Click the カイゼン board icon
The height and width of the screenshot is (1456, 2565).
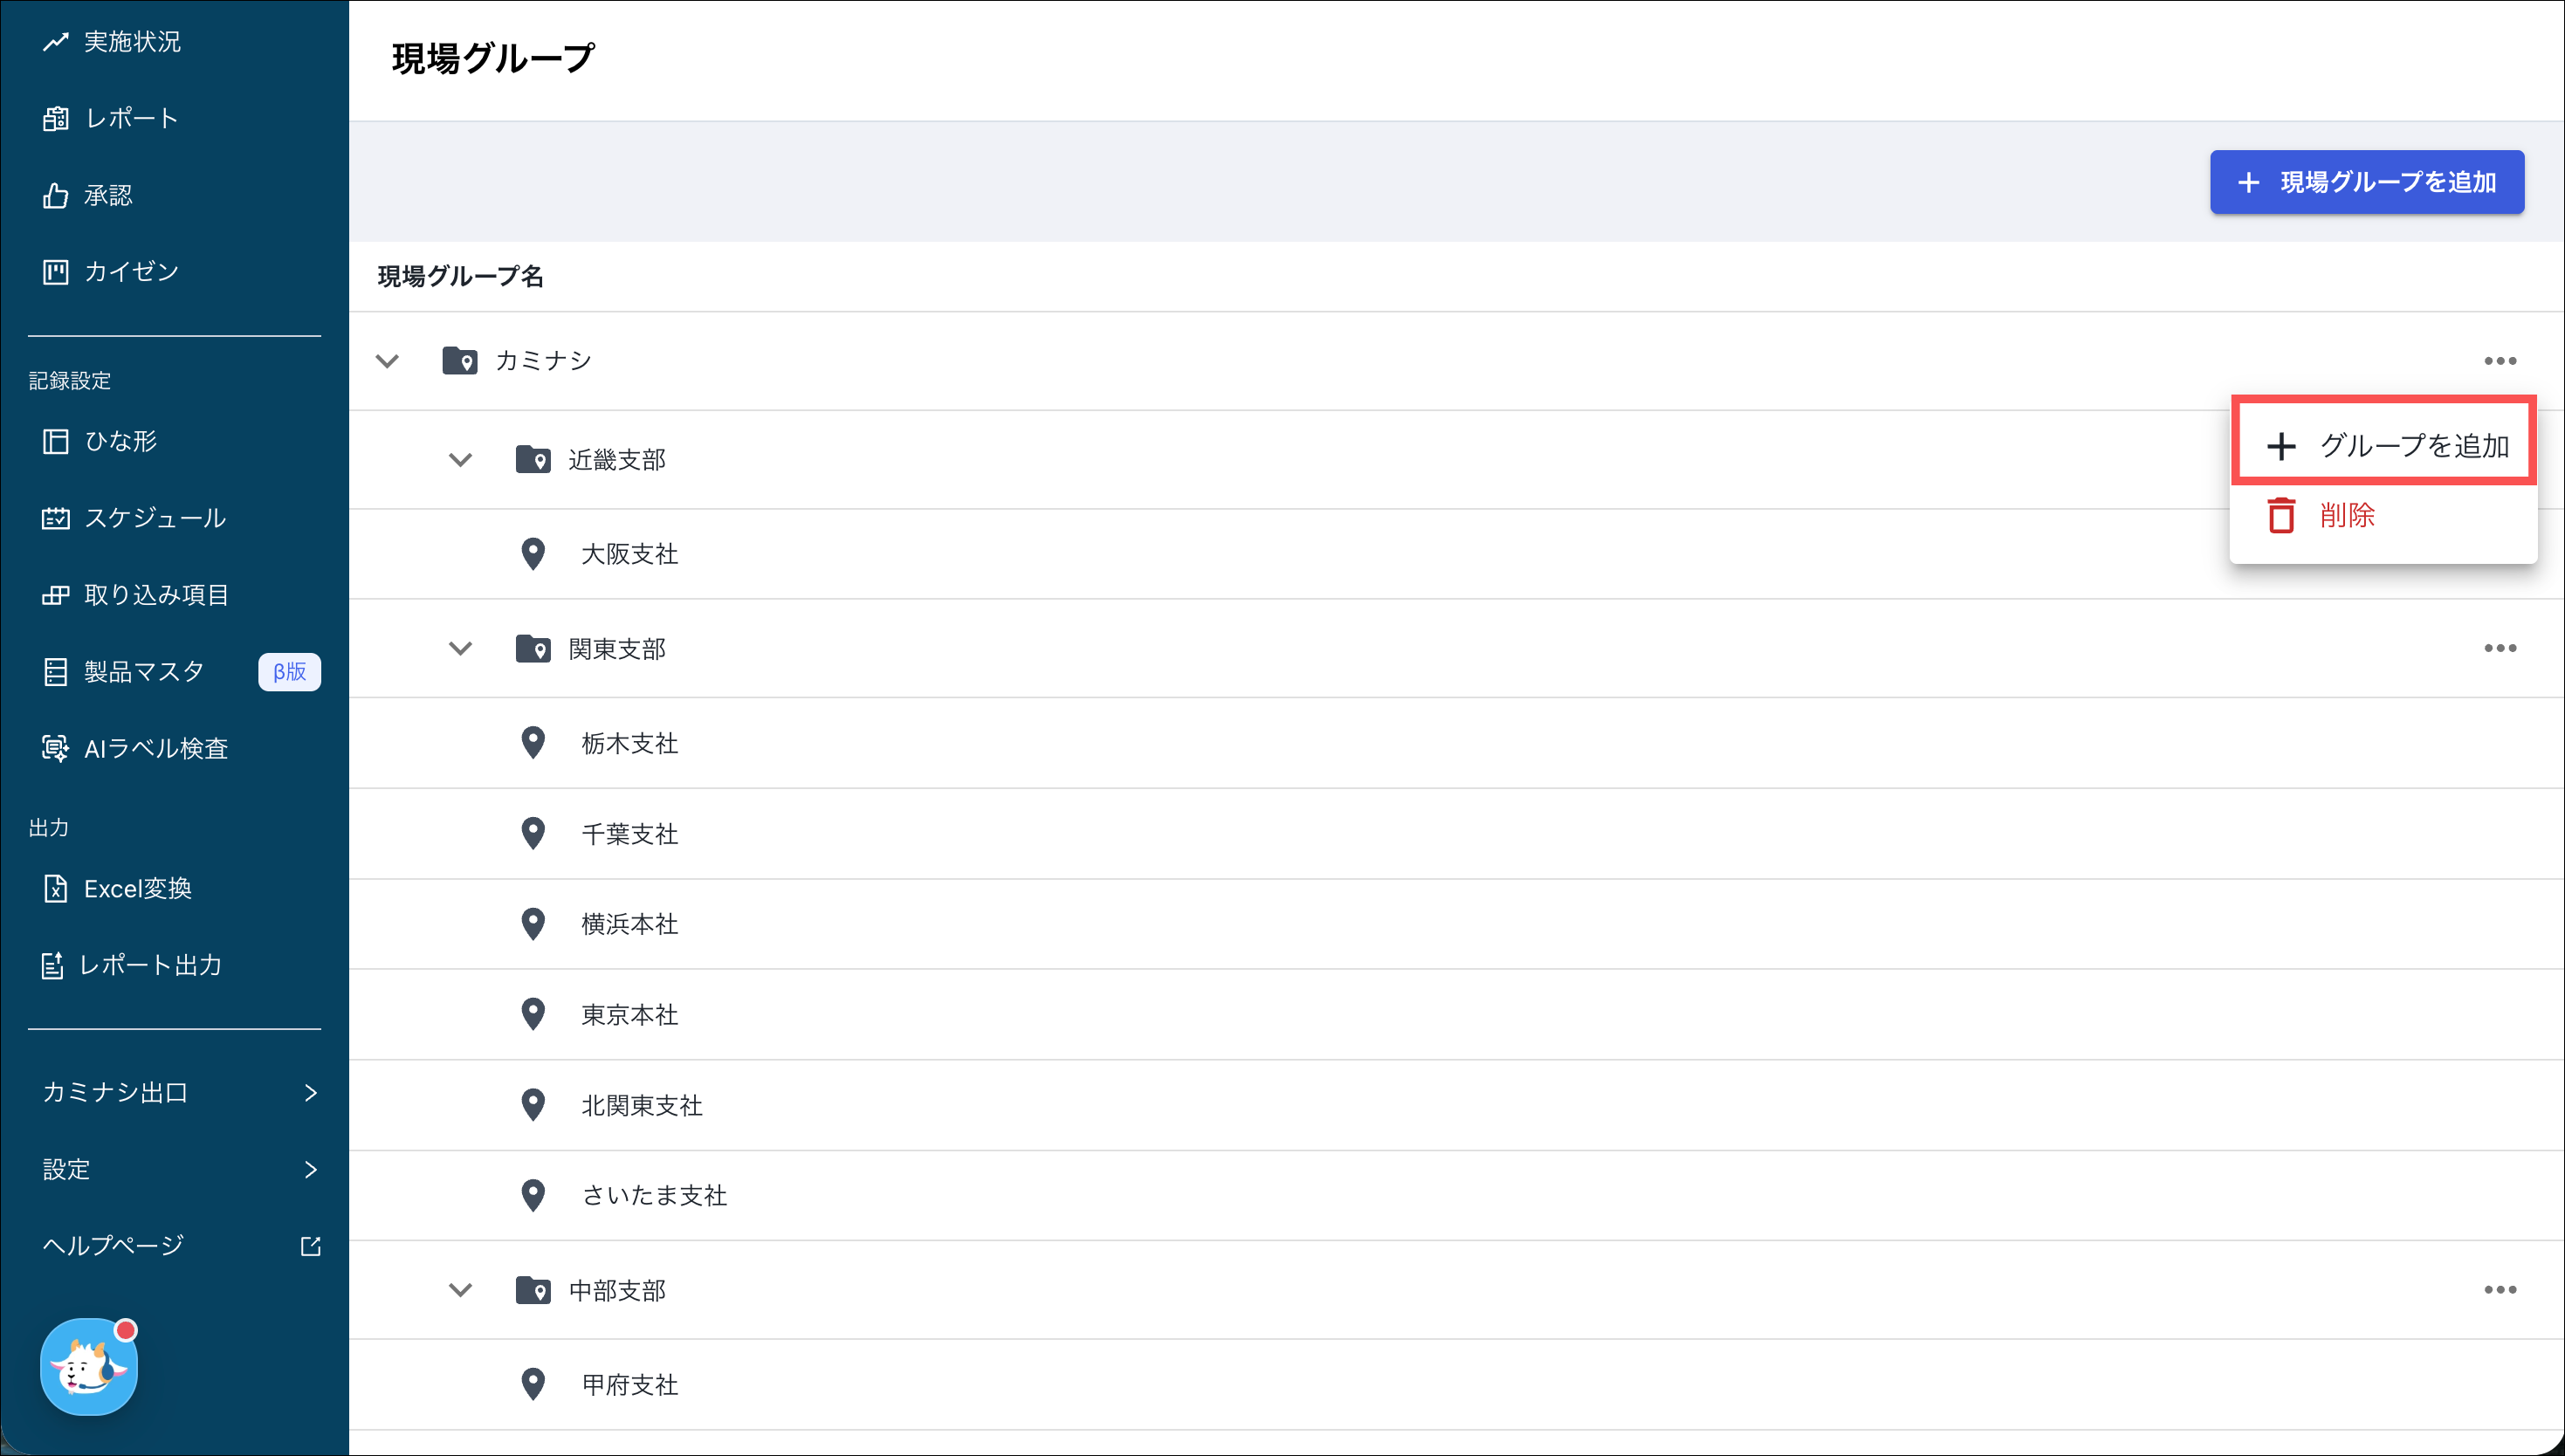pyautogui.click(x=56, y=271)
